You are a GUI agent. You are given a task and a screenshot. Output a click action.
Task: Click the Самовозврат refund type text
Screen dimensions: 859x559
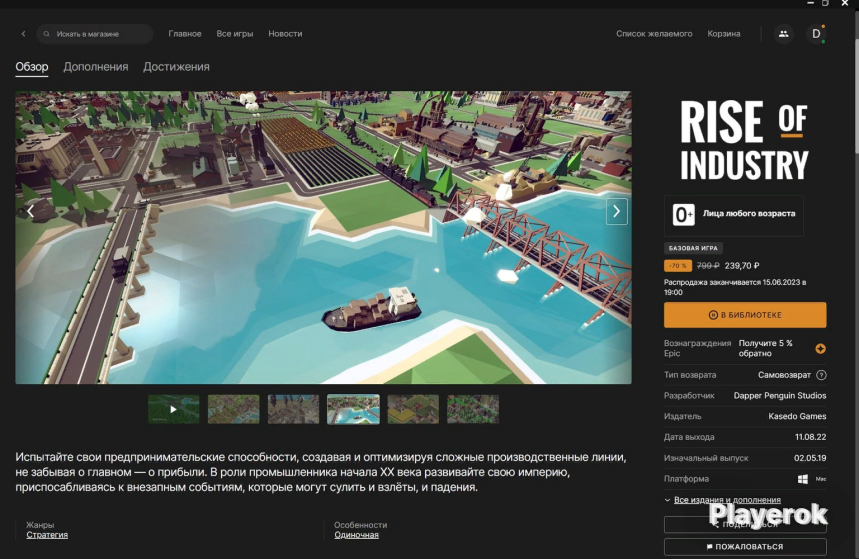(x=784, y=375)
